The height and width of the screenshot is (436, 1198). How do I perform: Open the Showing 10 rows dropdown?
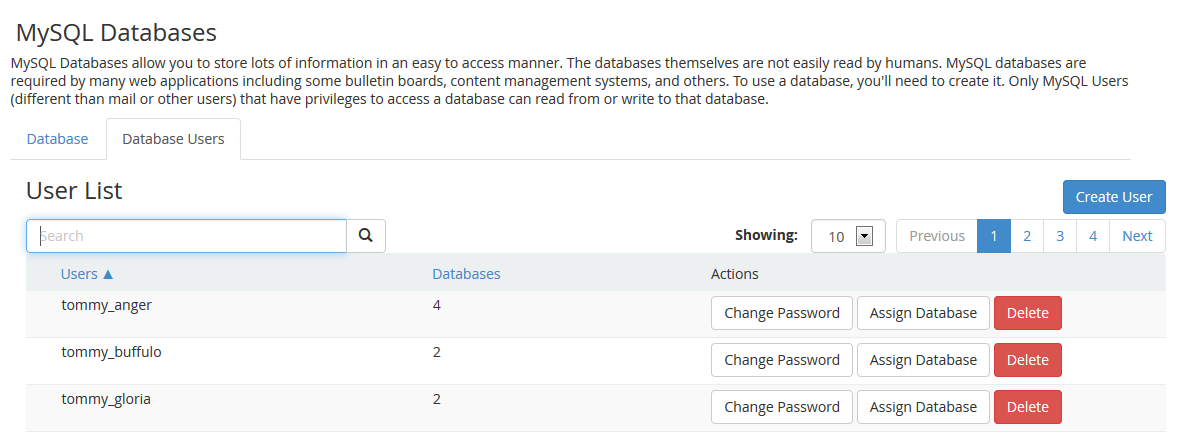tap(848, 236)
